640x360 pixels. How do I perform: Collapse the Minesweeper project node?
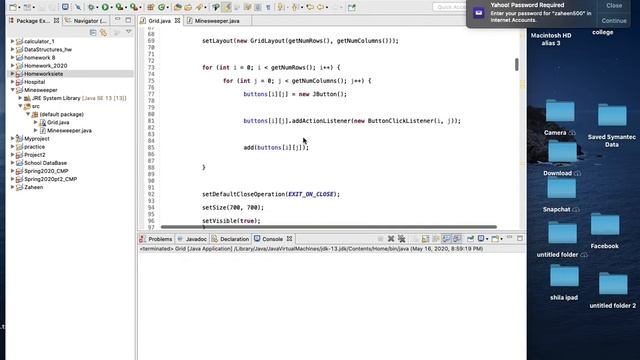point(12,90)
